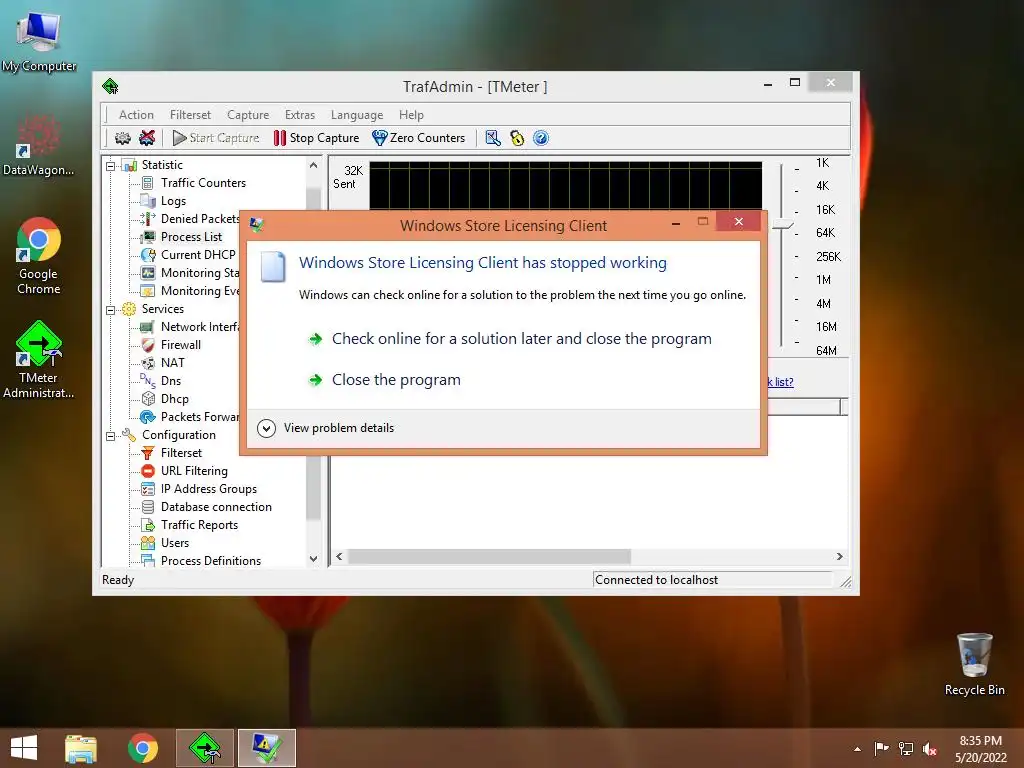Open the Extras menu
Viewport: 1024px width, 768px height.
[300, 115]
